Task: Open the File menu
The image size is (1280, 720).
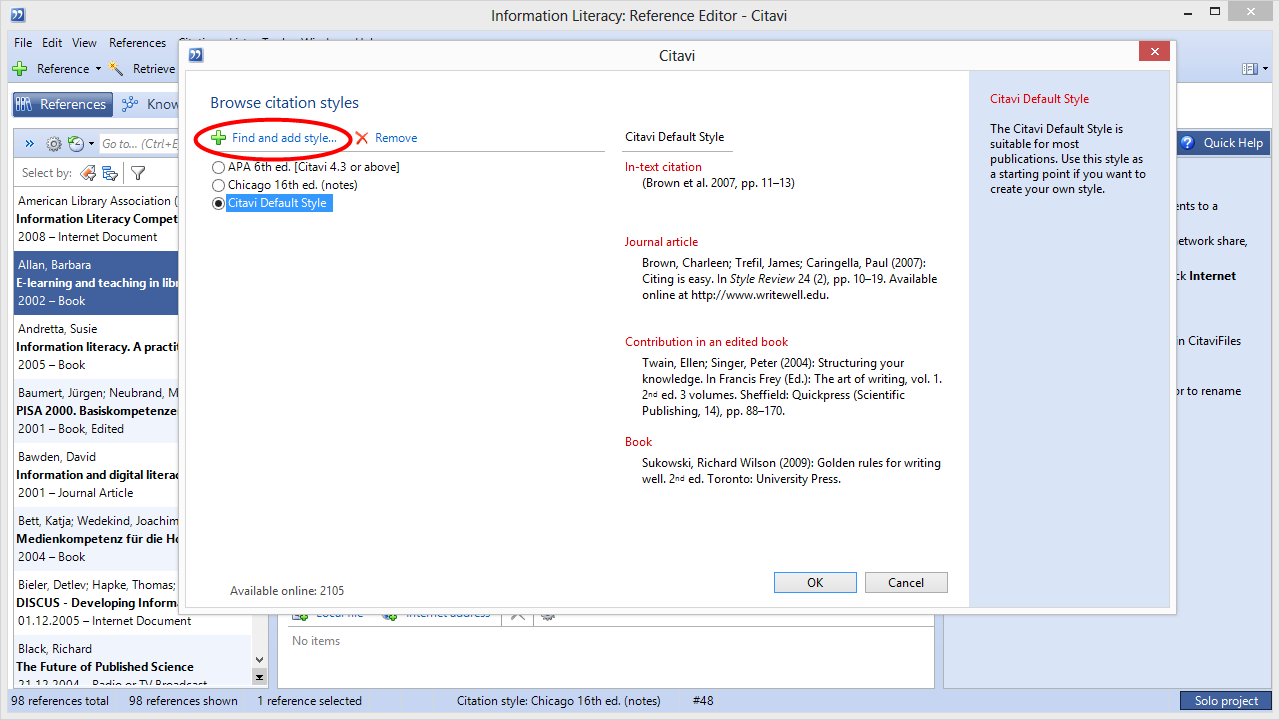Action: [x=23, y=43]
